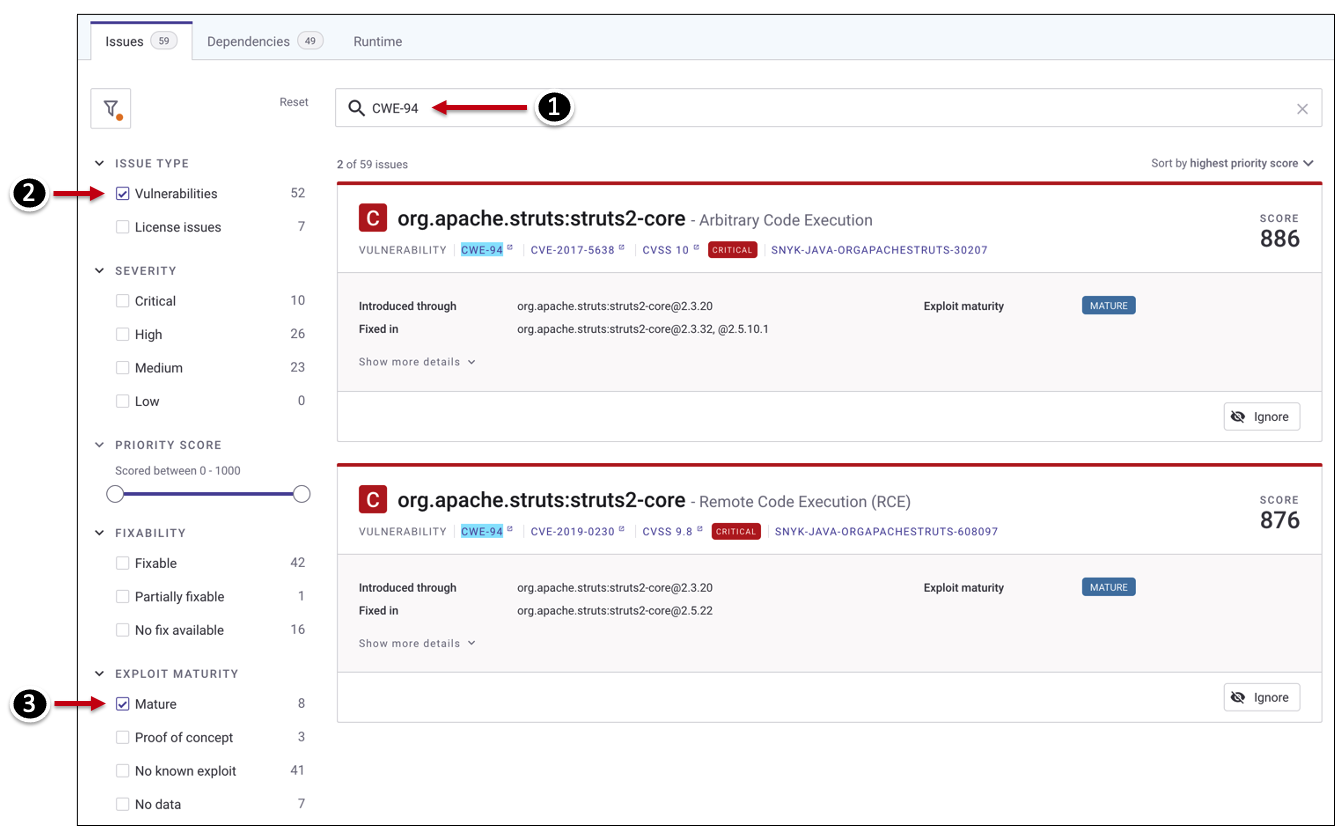1338x833 pixels.
Task: Expand Show more details on score 876 card
Action: coord(417,644)
